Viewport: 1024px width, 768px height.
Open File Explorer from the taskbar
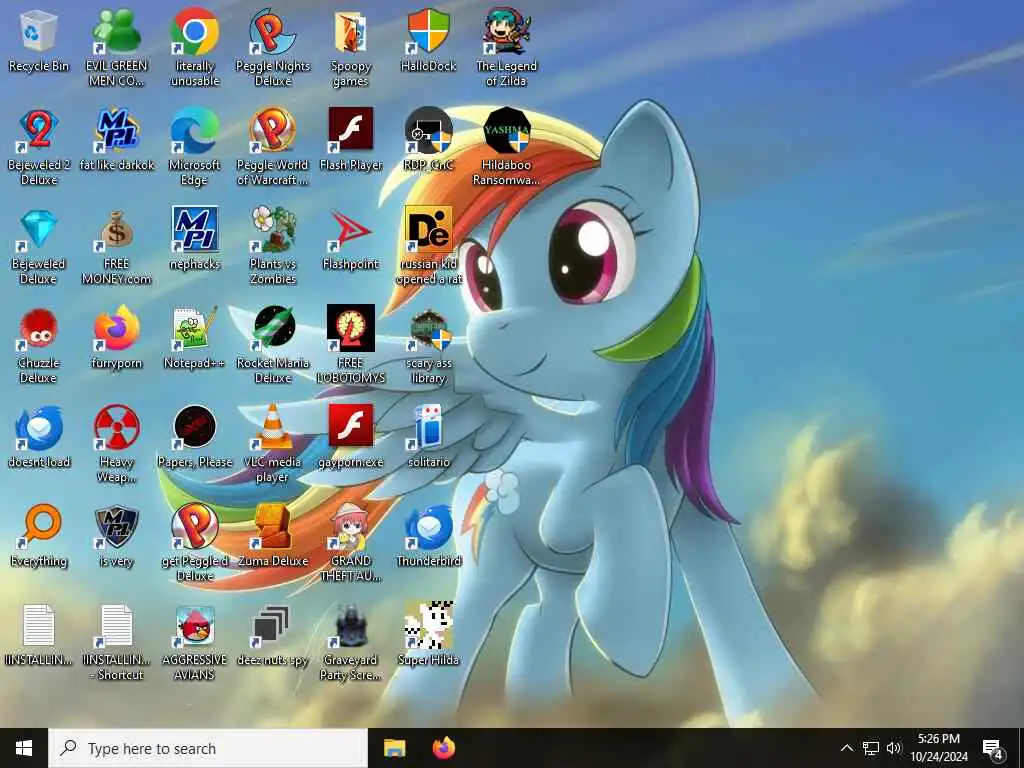click(394, 748)
